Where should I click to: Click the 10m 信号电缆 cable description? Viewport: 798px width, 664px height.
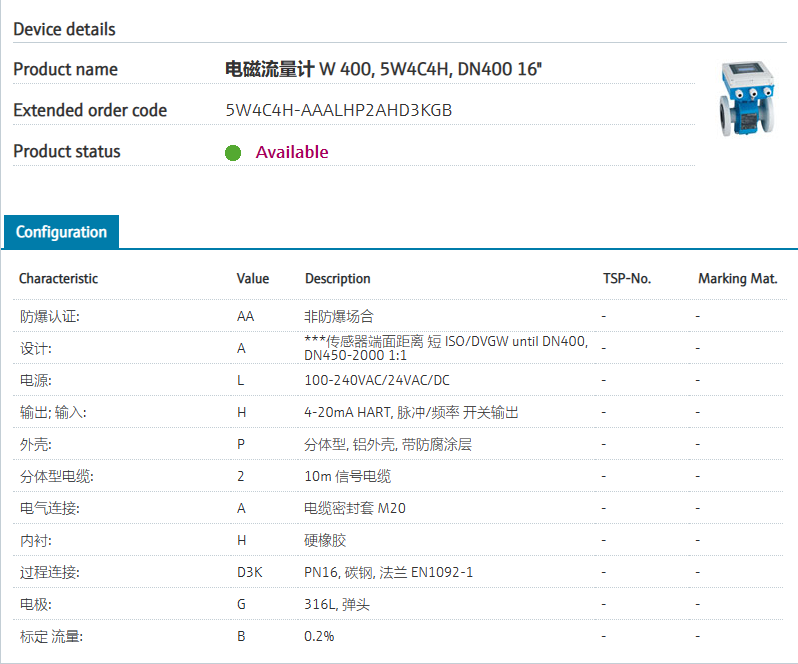point(347,476)
